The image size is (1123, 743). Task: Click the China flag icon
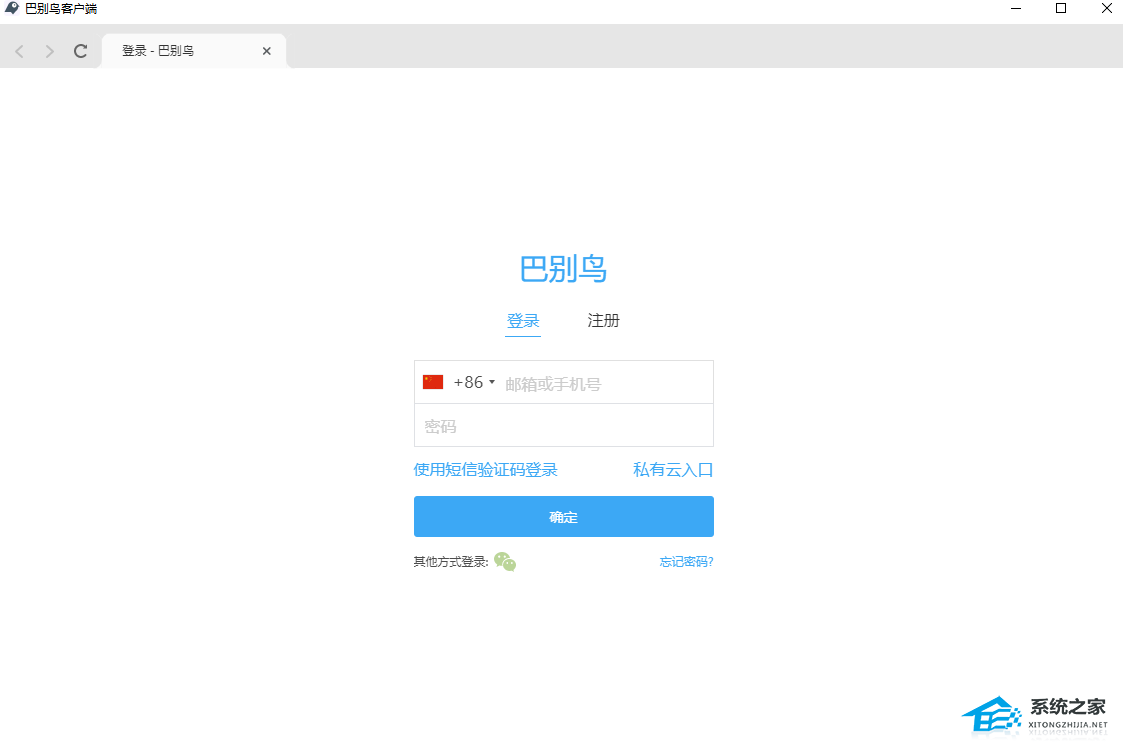pos(433,382)
